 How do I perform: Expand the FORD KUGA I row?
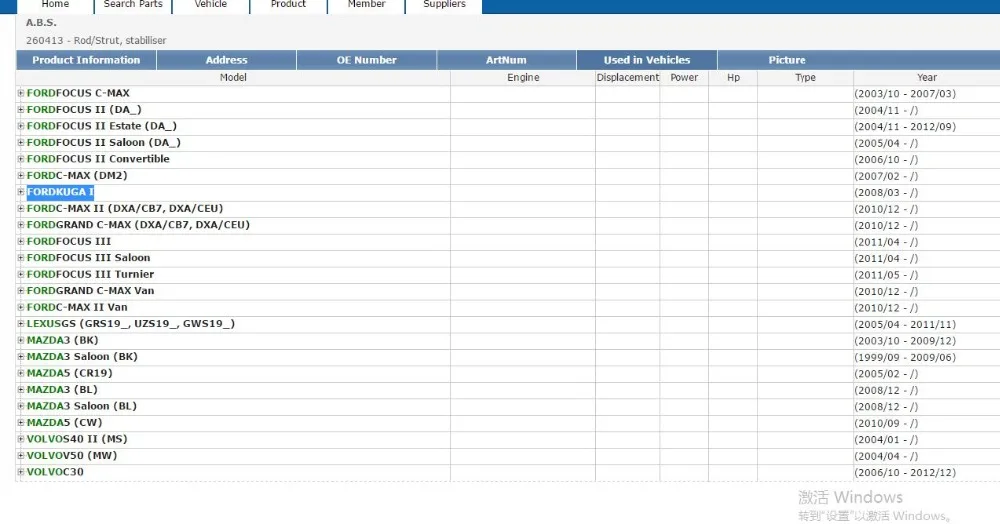point(21,192)
